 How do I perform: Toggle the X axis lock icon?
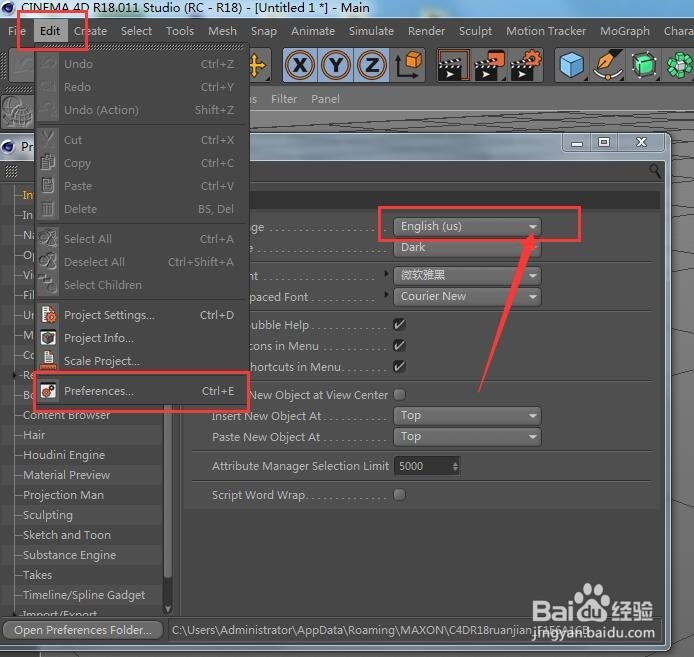point(301,66)
